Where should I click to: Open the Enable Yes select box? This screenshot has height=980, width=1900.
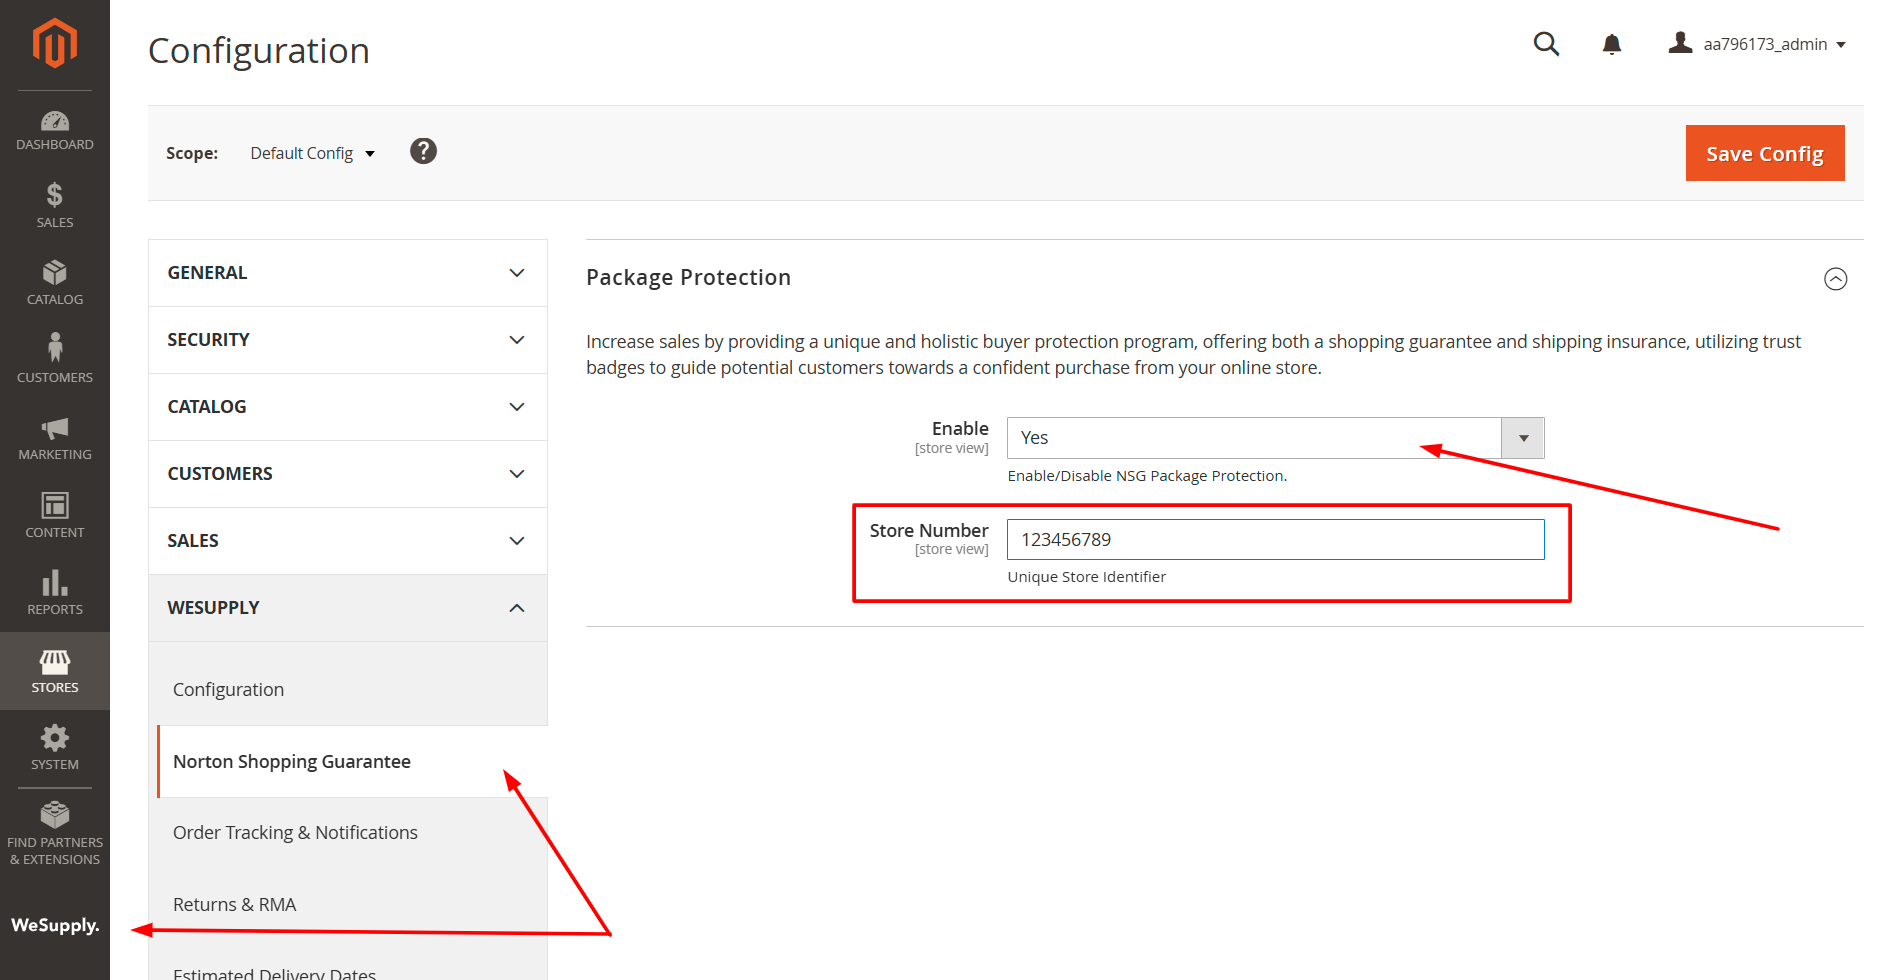1275,438
